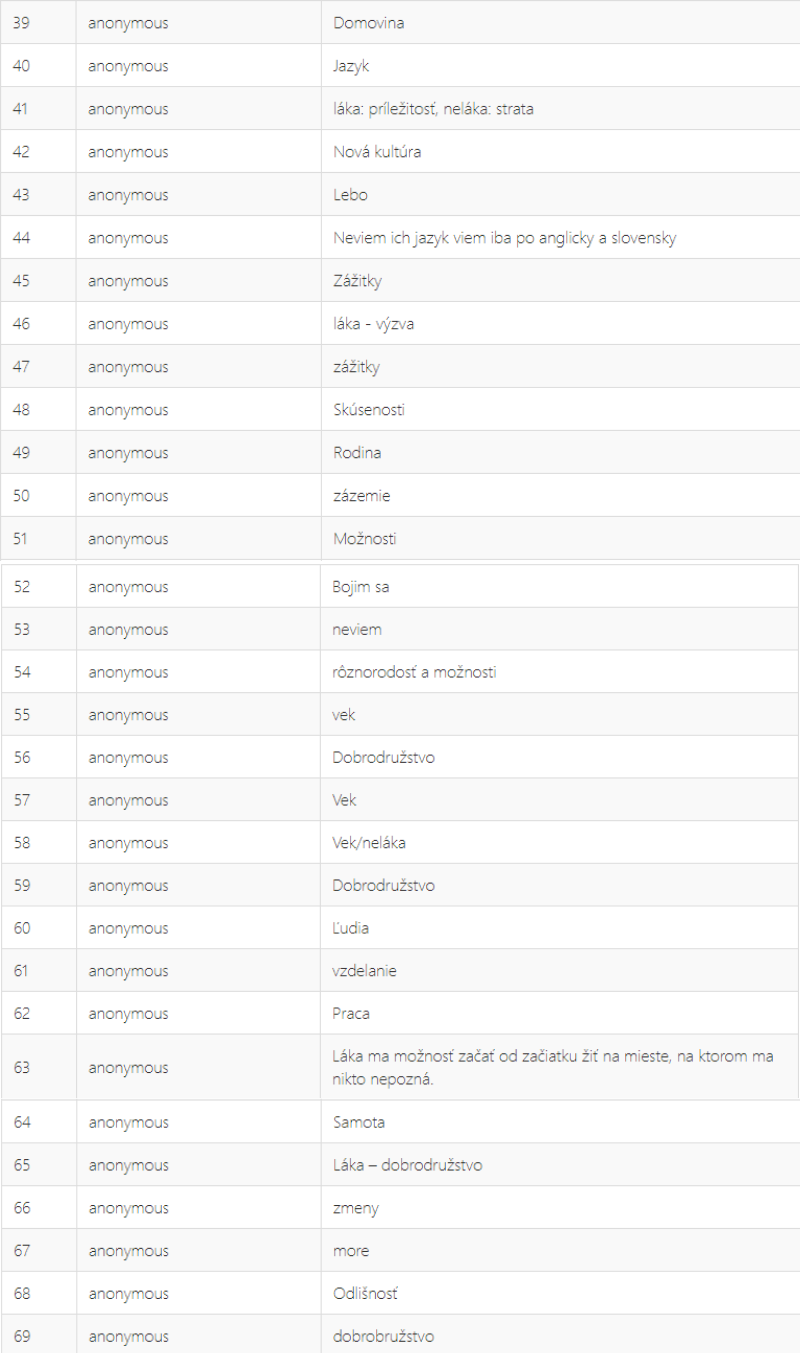Select the "Lebo" response cell
The image size is (800, 1353).
[x=560, y=195]
